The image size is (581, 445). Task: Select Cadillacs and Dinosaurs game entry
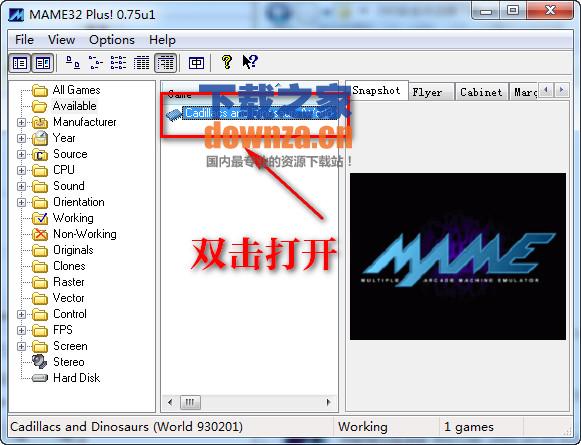tap(259, 113)
